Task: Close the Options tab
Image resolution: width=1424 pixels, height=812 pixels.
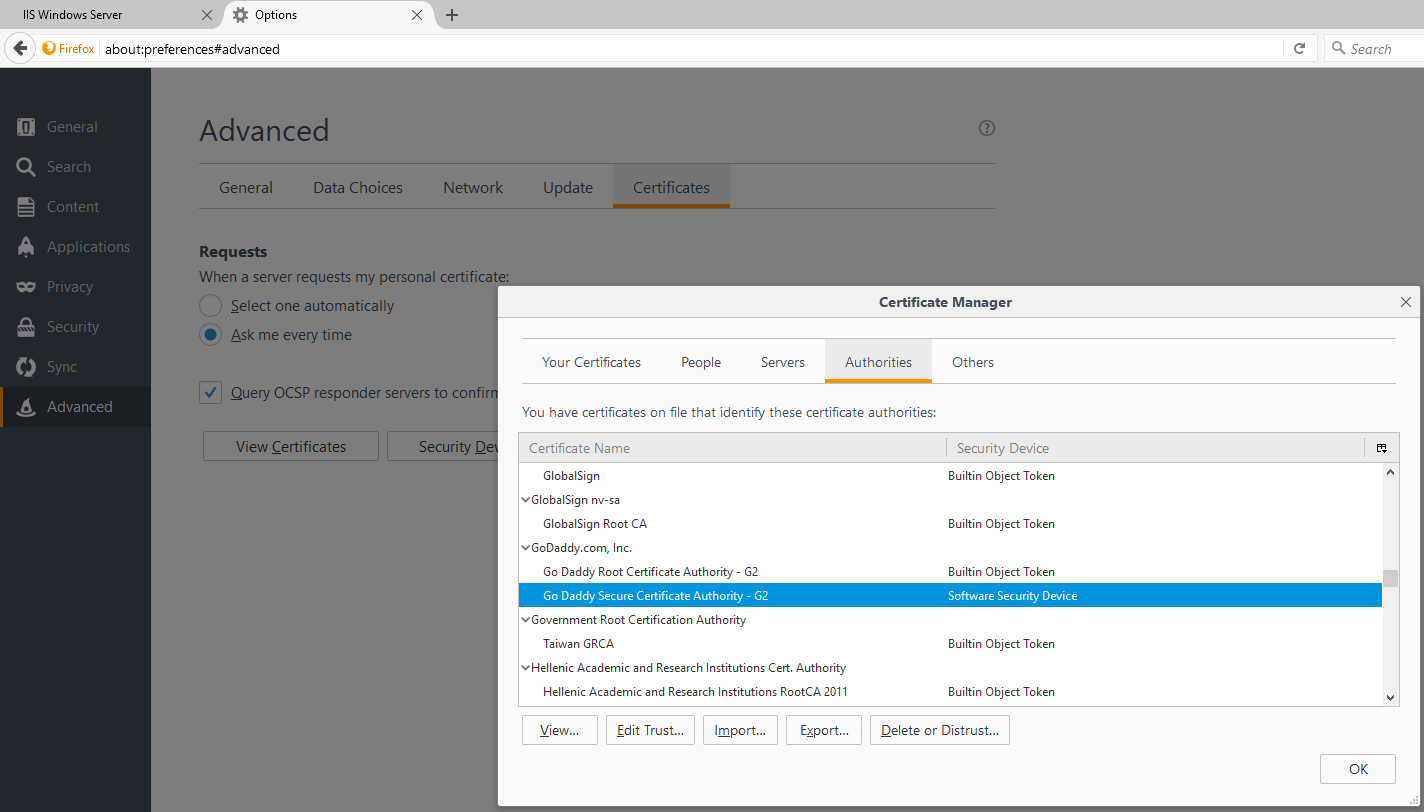Action: [417, 15]
